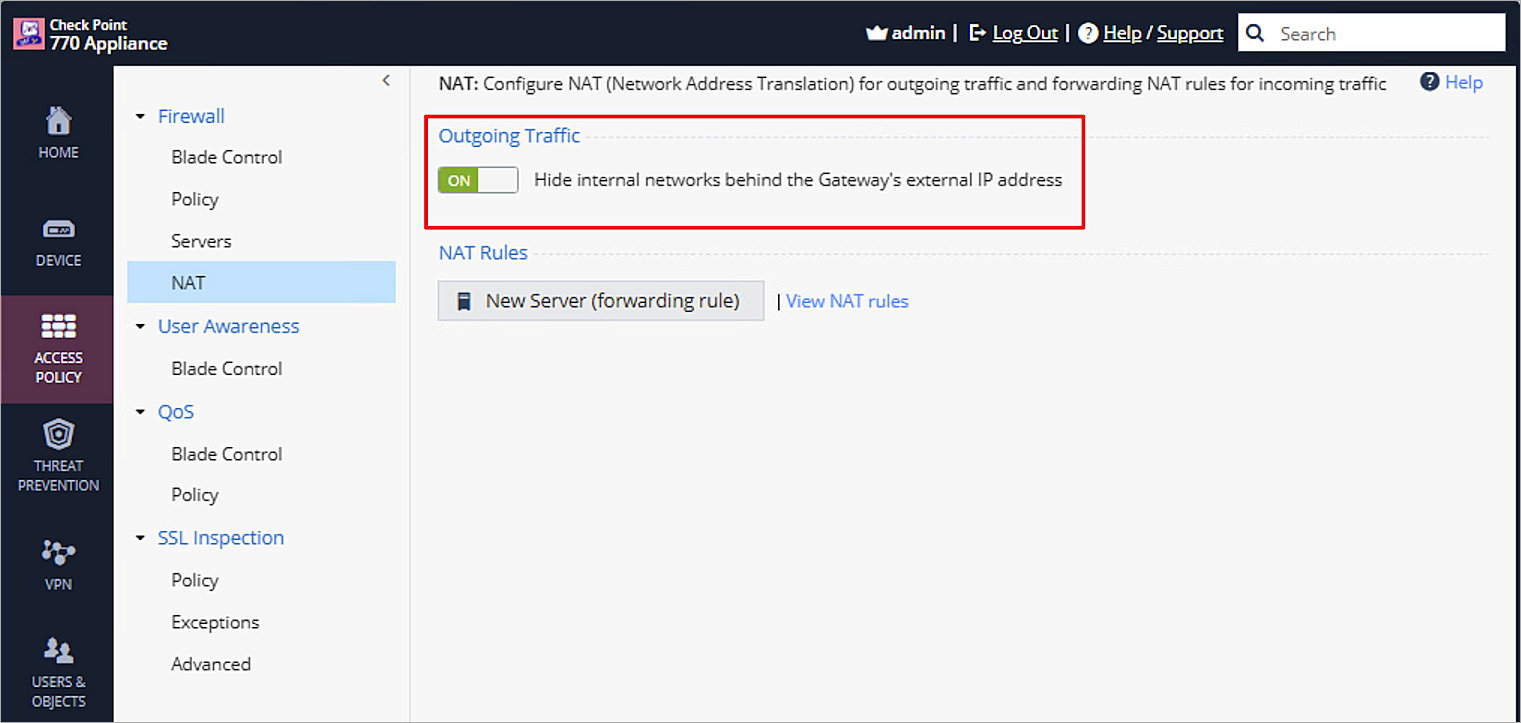The height and width of the screenshot is (723, 1521).
Task: Open the HOME navigation icon
Action: tap(57, 130)
